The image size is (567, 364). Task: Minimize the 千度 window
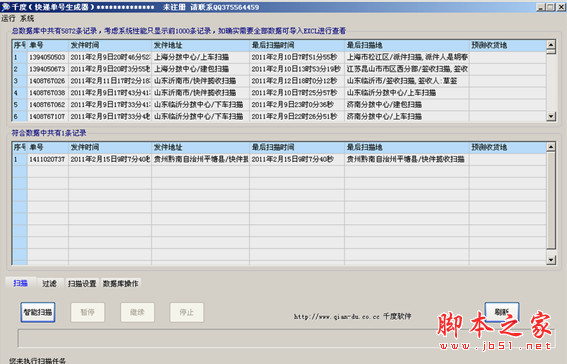pos(541,7)
